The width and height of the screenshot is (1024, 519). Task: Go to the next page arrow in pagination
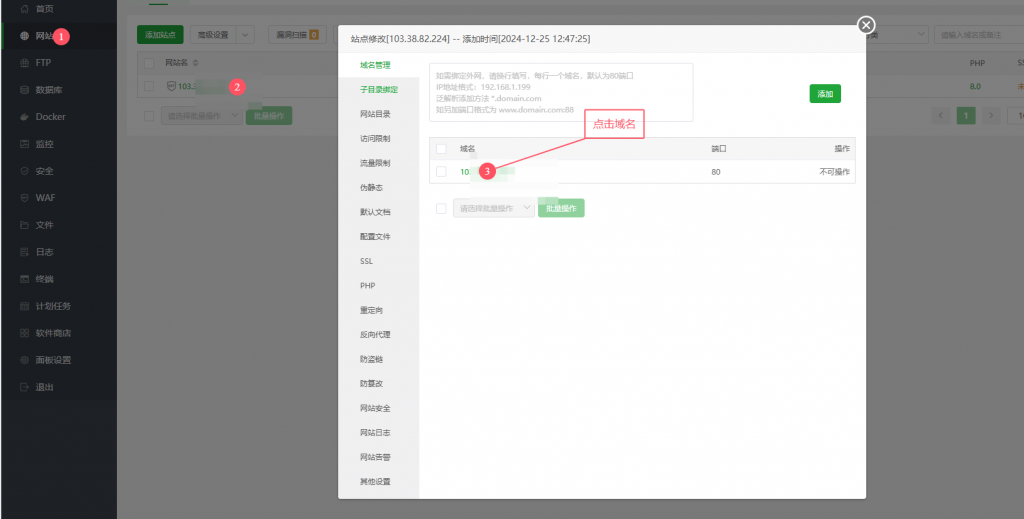pyautogui.click(x=991, y=116)
